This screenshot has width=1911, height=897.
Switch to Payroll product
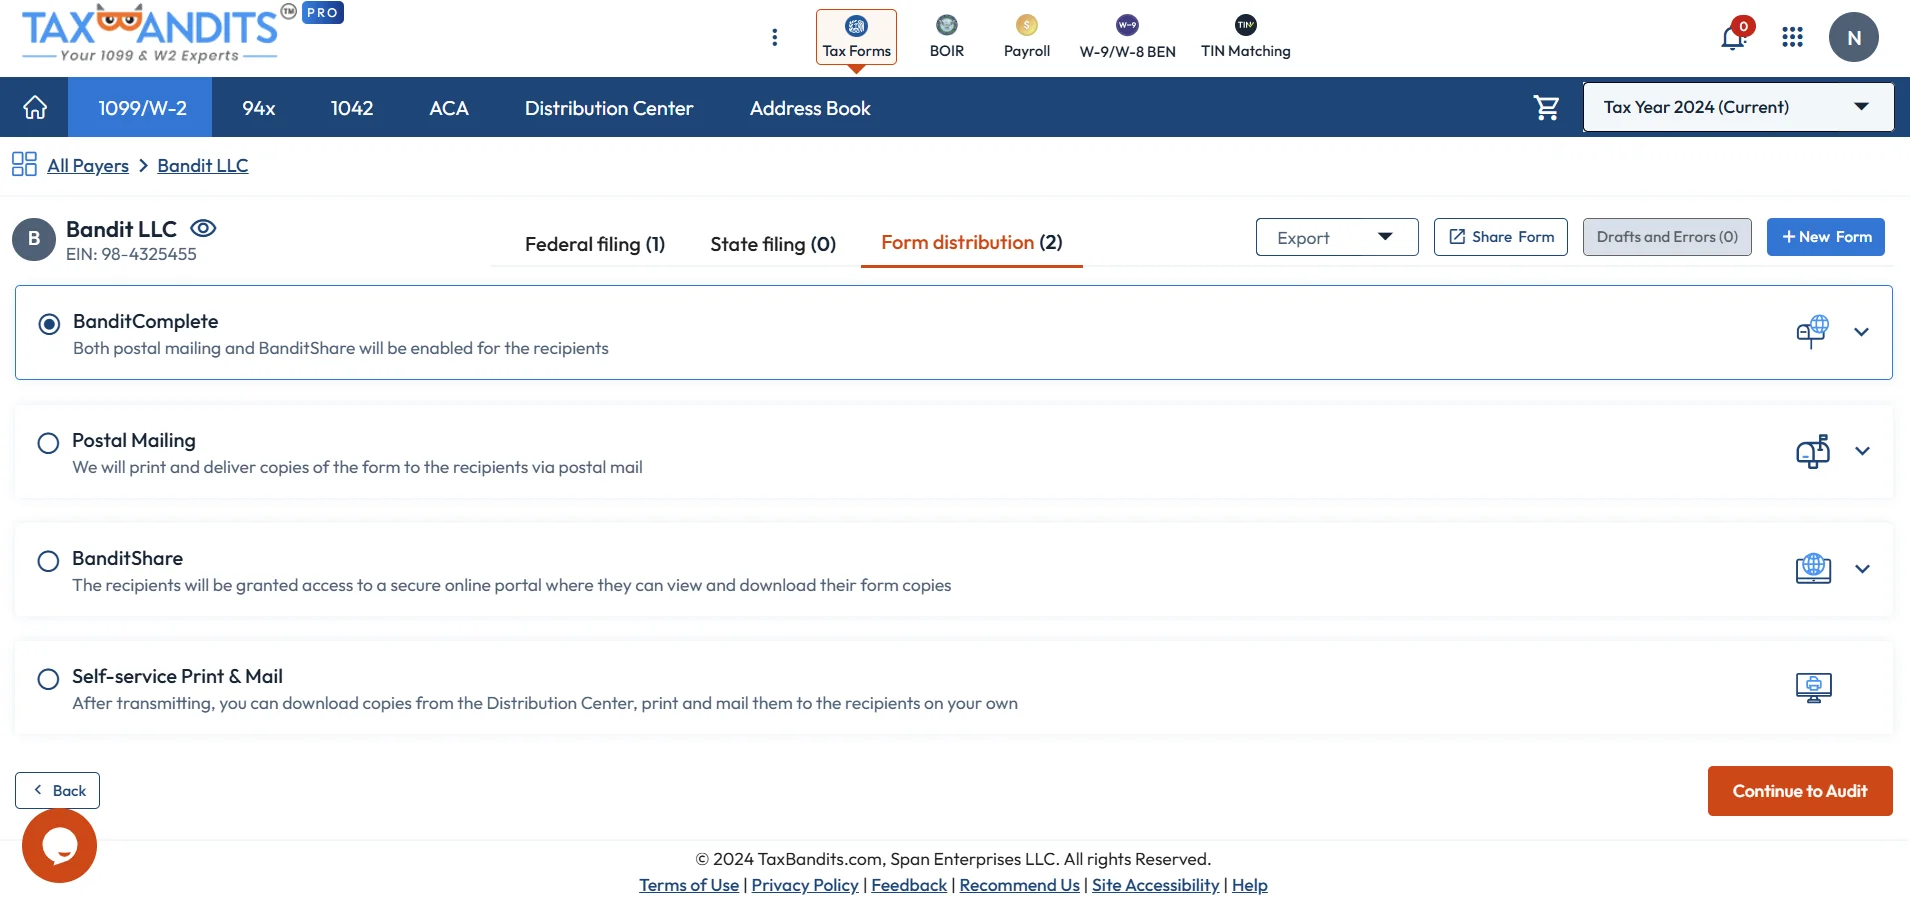[1027, 37]
